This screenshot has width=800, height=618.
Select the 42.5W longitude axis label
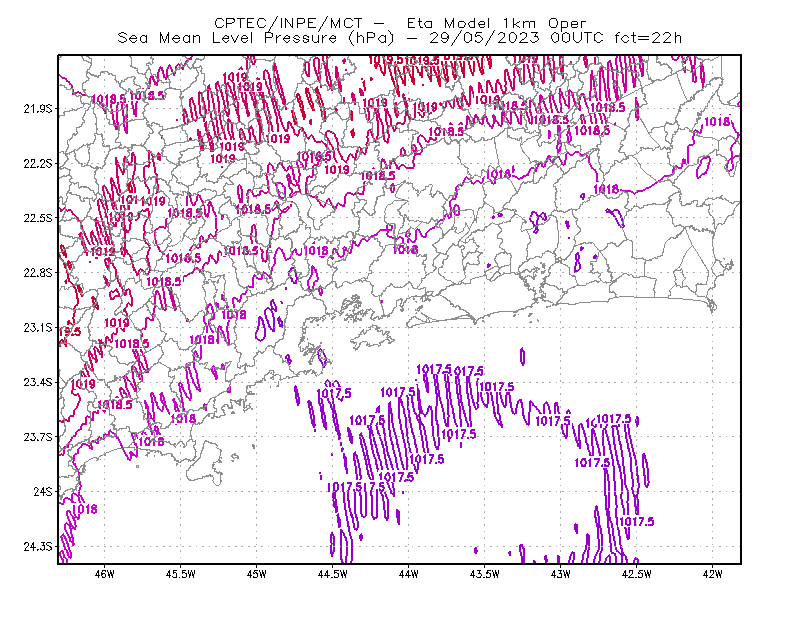[x=636, y=574]
